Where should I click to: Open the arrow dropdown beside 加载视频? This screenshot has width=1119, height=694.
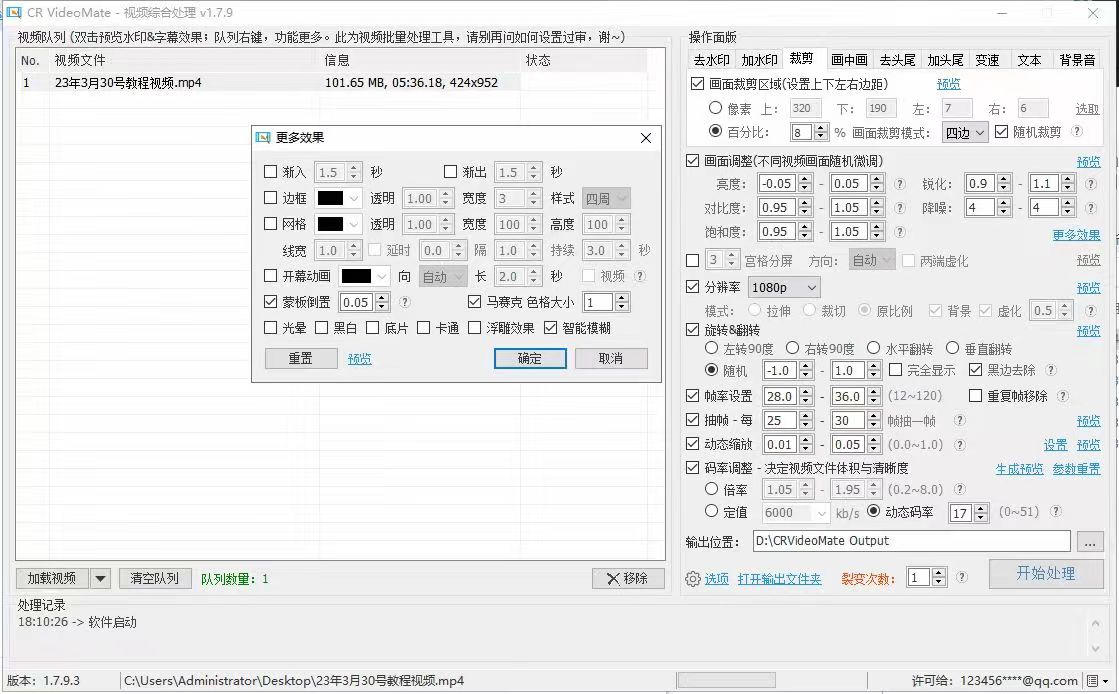pyautogui.click(x=100, y=578)
